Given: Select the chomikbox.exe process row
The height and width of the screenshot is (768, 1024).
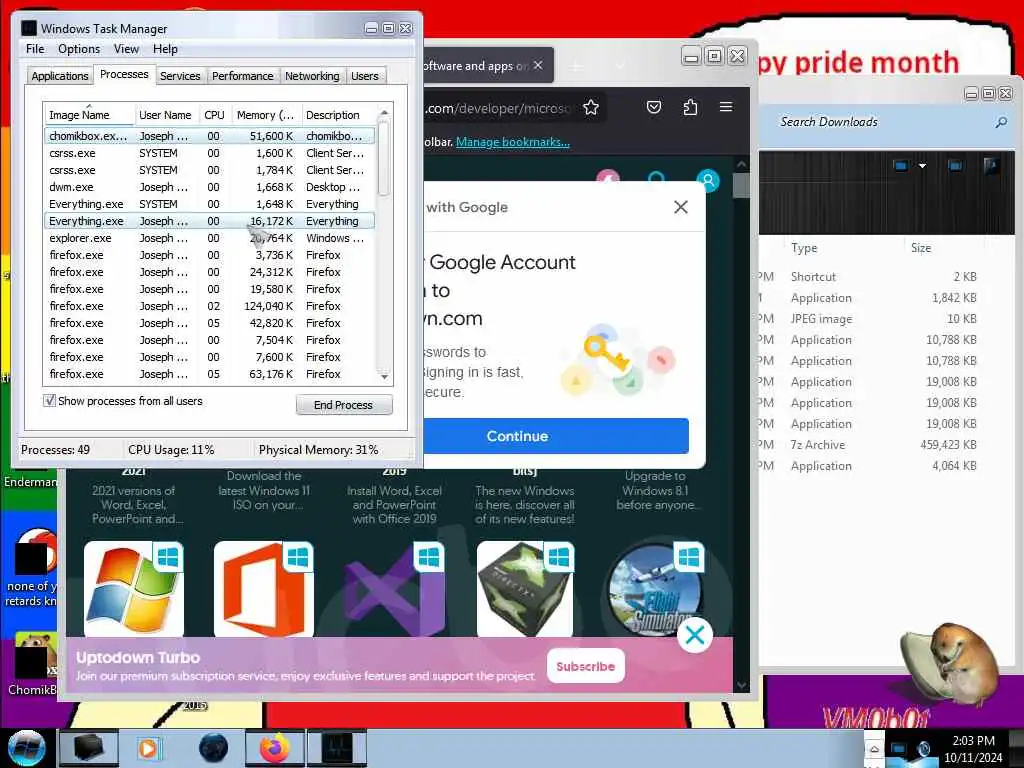Looking at the screenshot, I should pos(210,136).
